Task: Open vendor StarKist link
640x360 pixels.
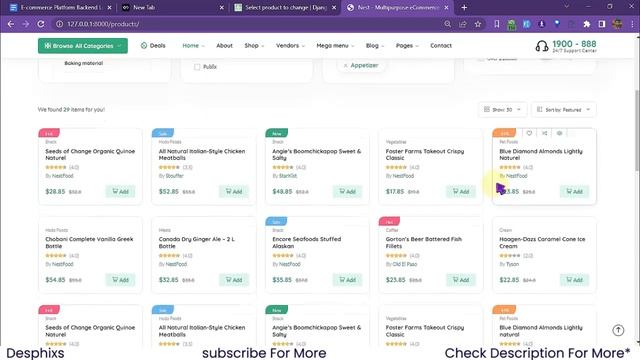Action: click(288, 176)
